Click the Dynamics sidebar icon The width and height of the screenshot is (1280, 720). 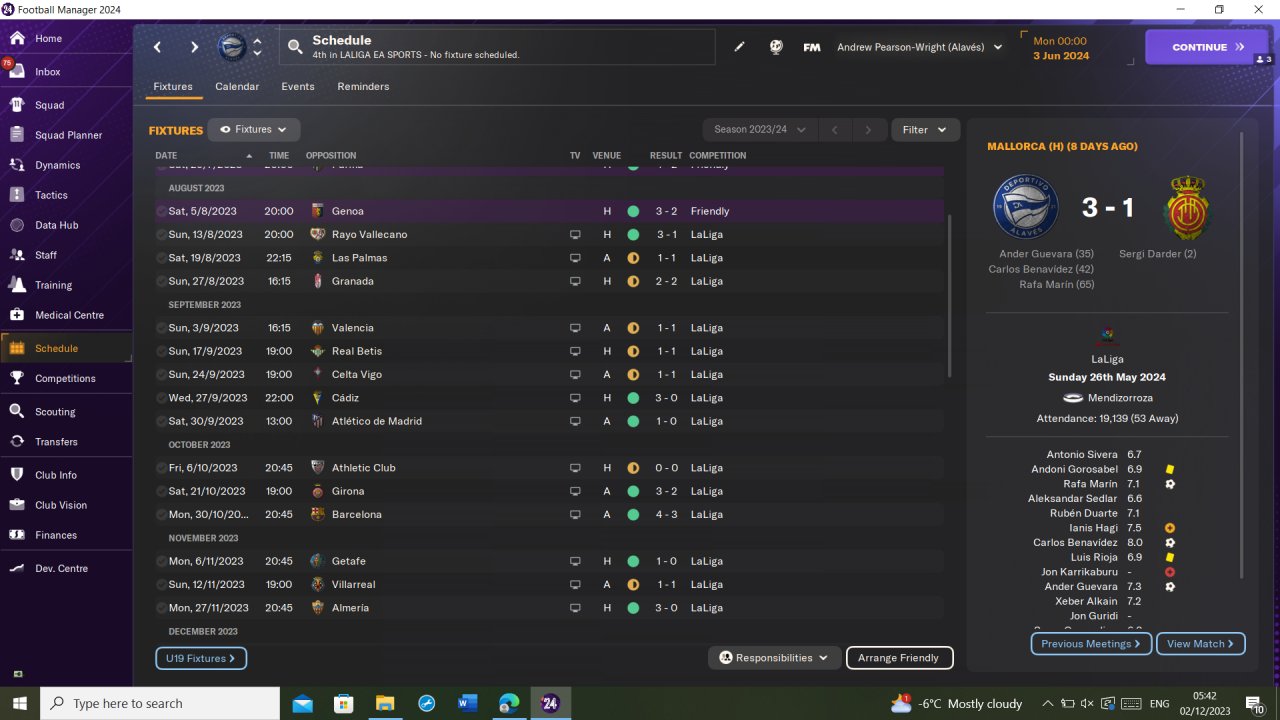pyautogui.click(x=17, y=165)
